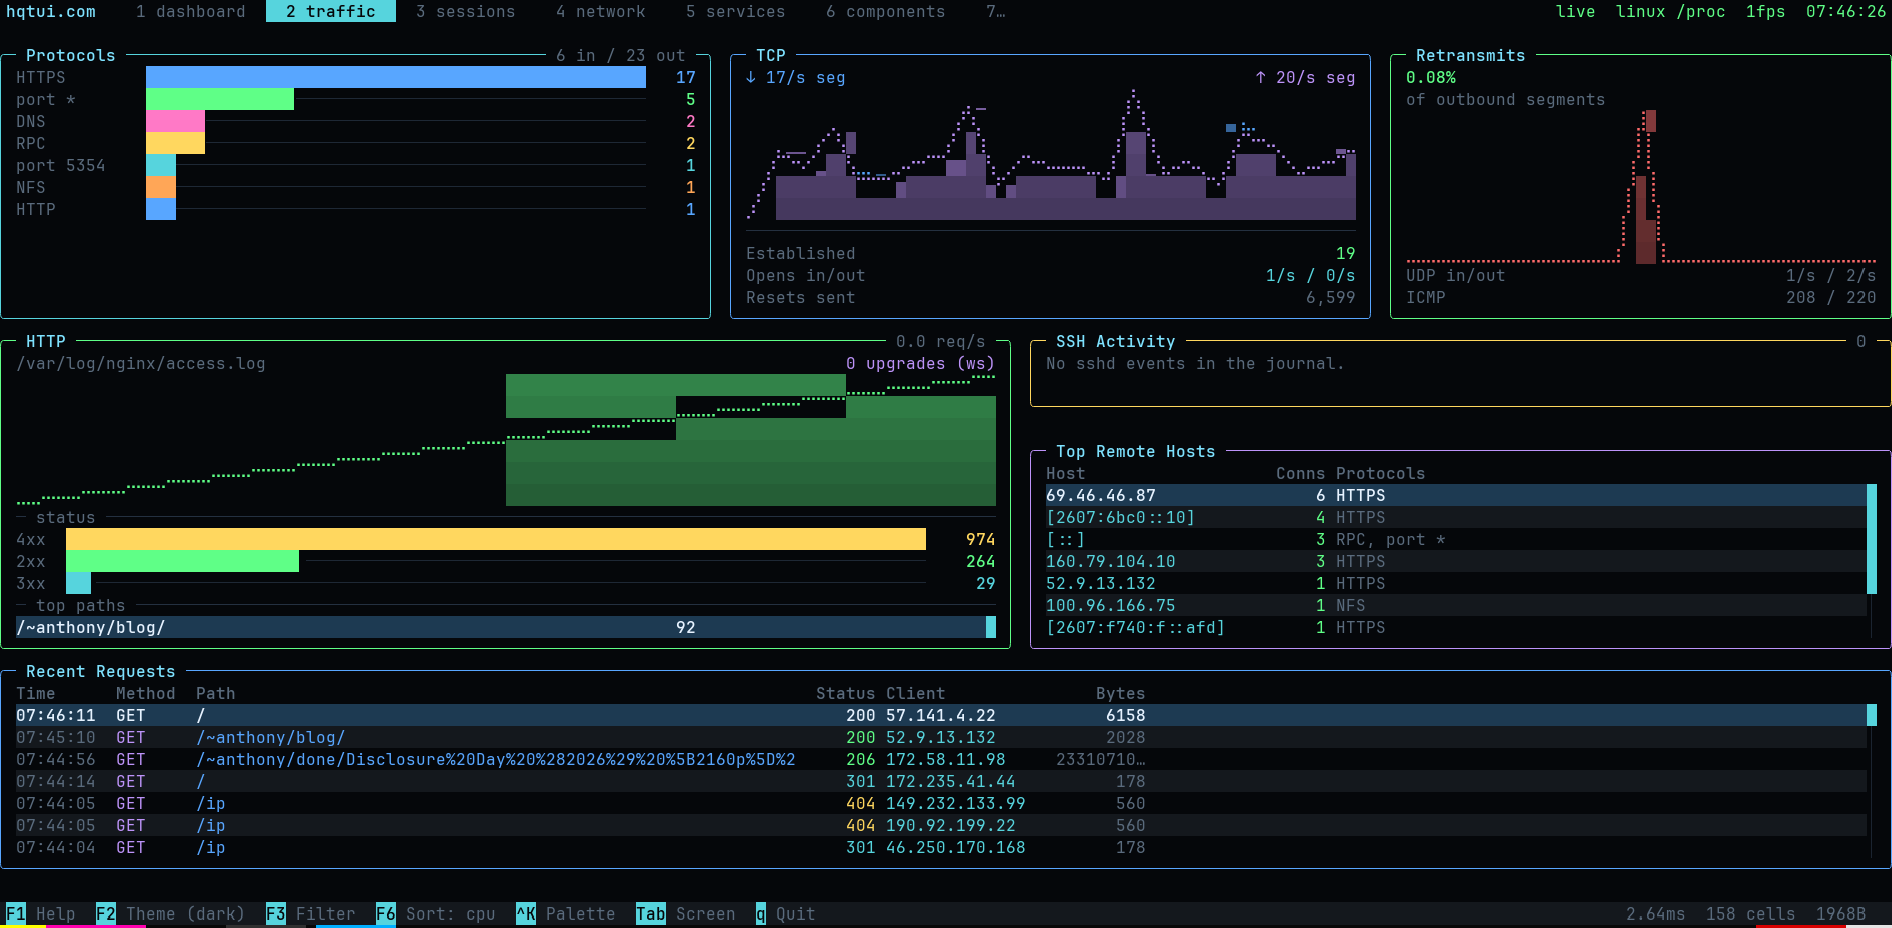
Task: Click the ICMP 208 / 220 value
Action: click(x=1831, y=297)
